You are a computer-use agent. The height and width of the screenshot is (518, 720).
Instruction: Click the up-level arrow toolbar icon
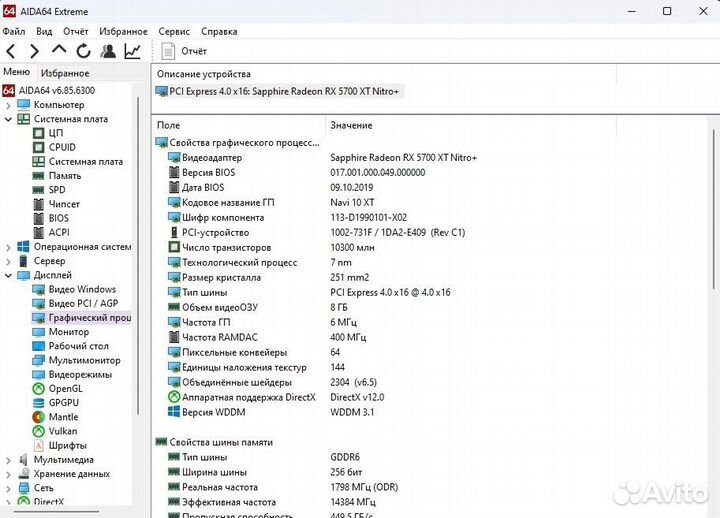coord(59,50)
